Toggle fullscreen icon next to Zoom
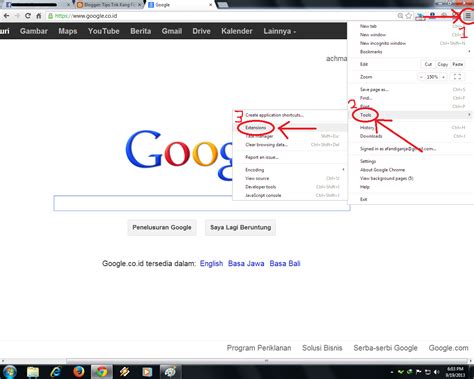This screenshot has width=474, height=379. pyautogui.click(x=457, y=77)
